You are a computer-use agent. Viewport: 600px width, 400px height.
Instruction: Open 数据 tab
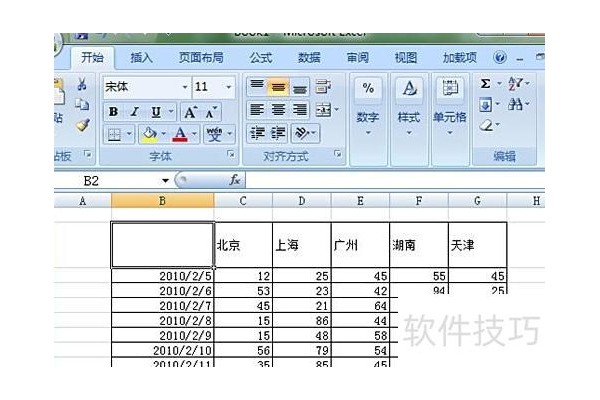309,58
